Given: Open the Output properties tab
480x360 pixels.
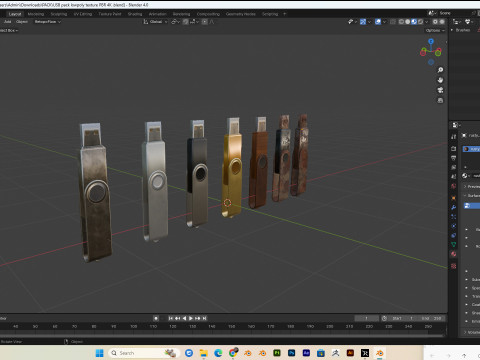Looking at the screenshot, I should [x=454, y=158].
